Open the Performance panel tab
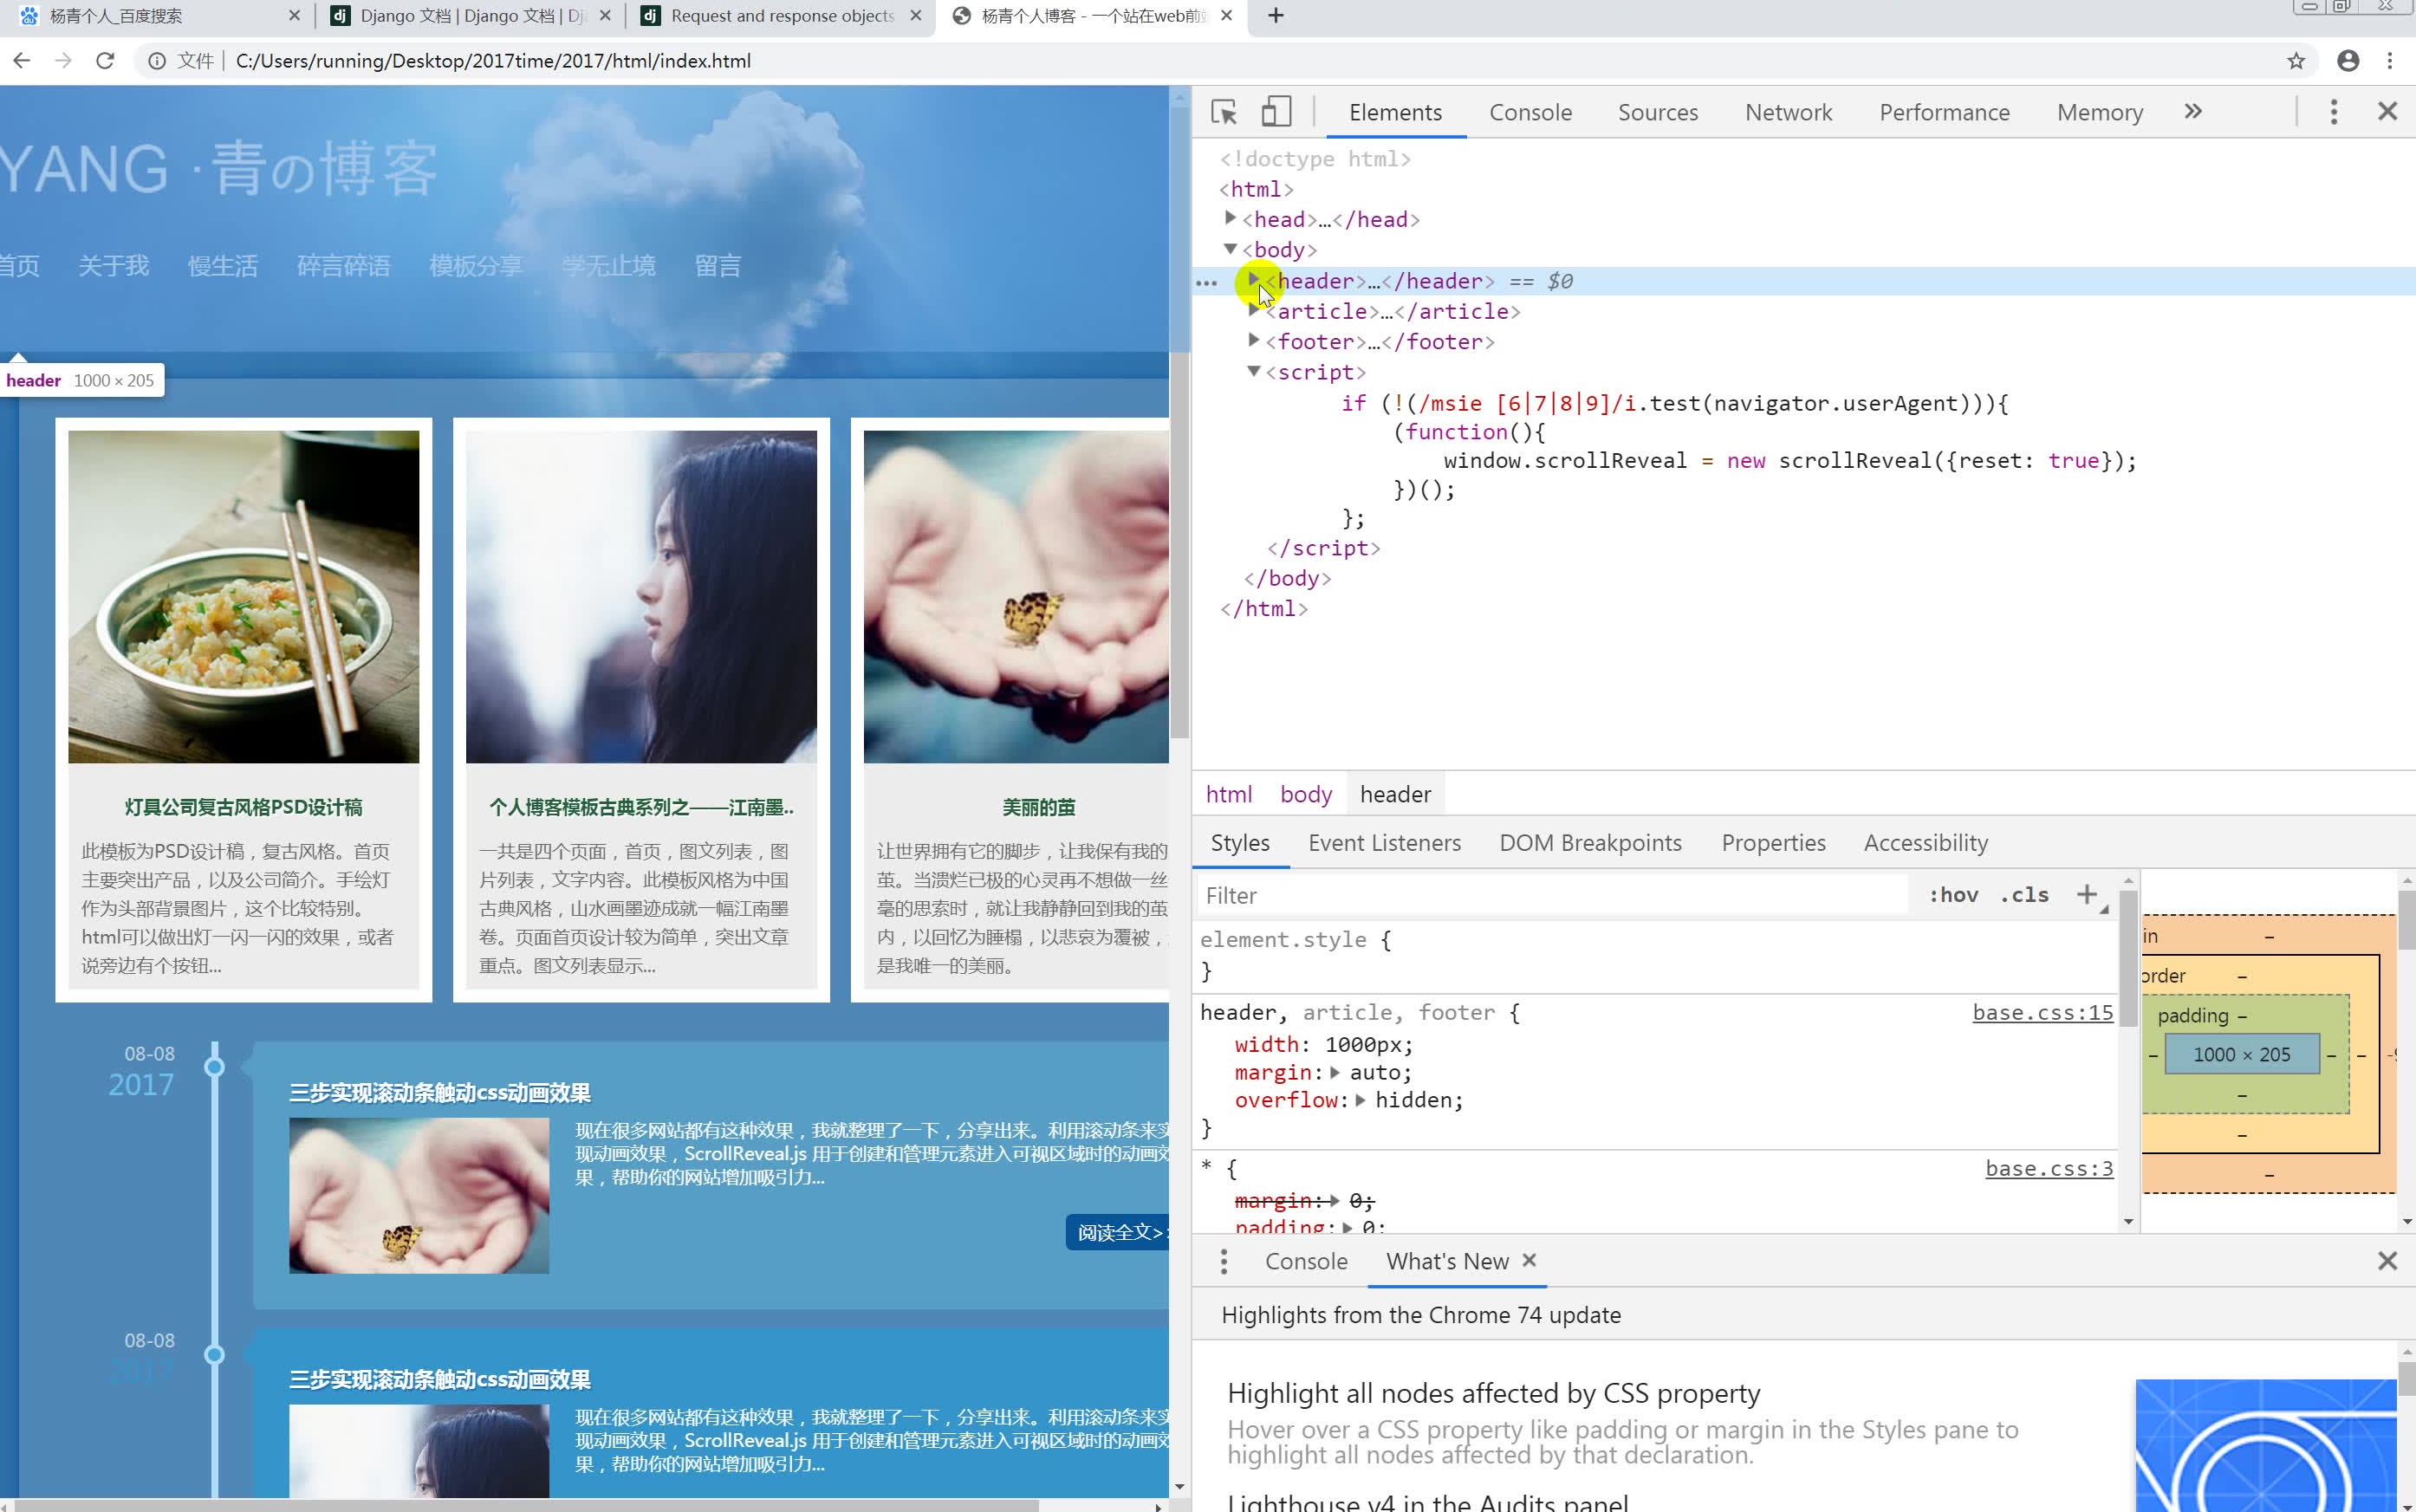Image resolution: width=2416 pixels, height=1512 pixels. (x=1944, y=112)
